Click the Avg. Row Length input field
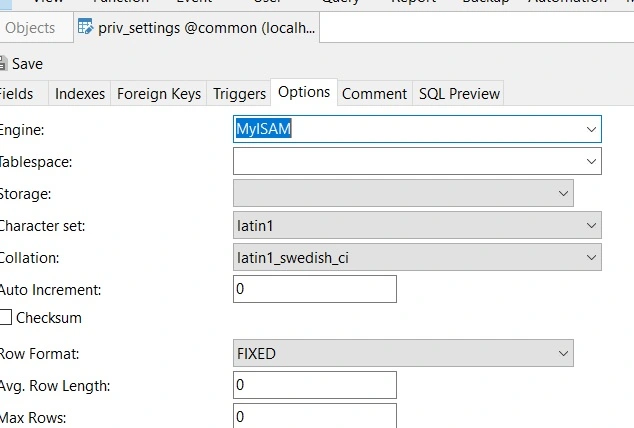This screenshot has width=634, height=428. point(315,385)
